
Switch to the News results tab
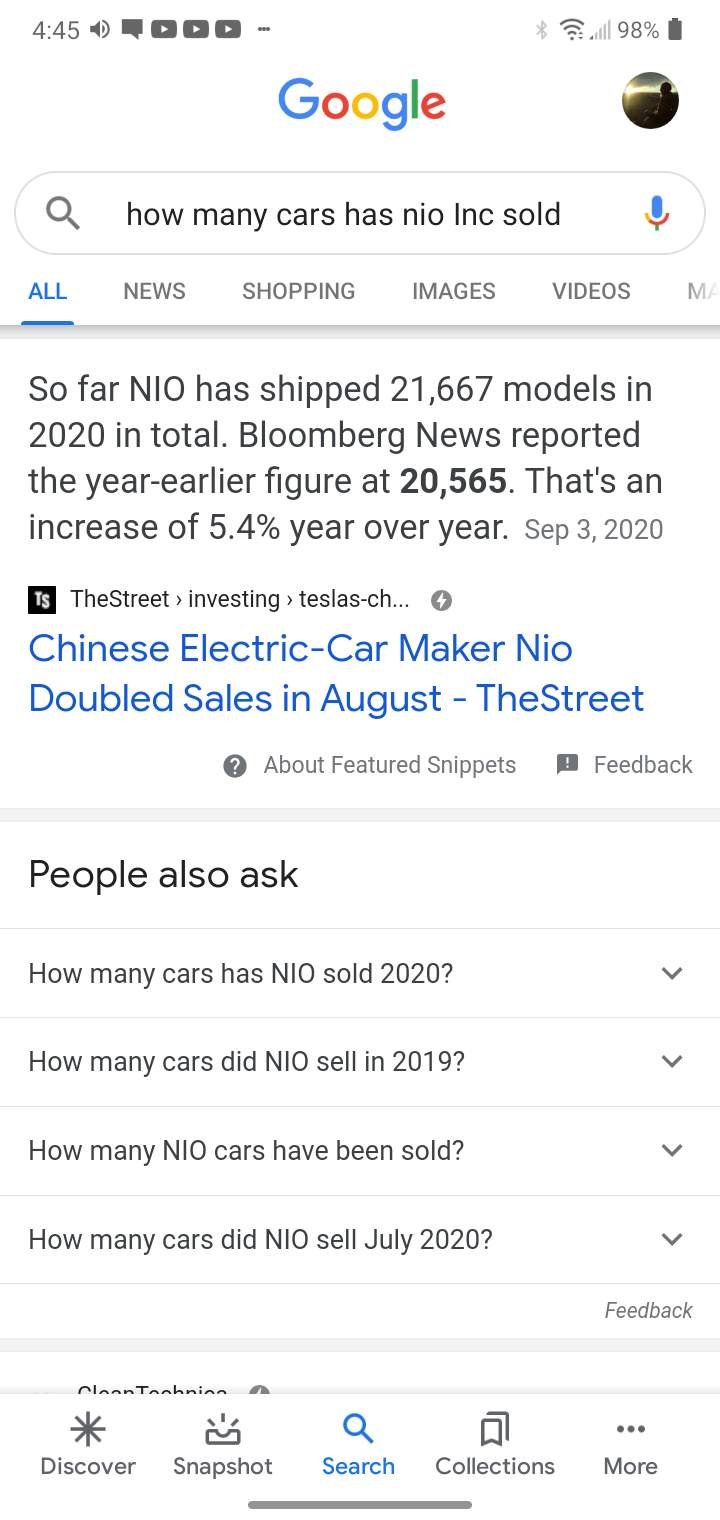(154, 291)
